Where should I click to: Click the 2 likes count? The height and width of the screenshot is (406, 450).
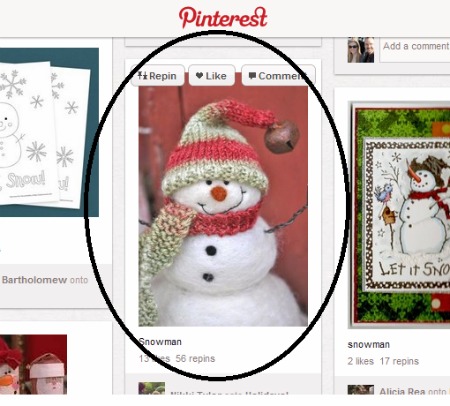point(360,361)
